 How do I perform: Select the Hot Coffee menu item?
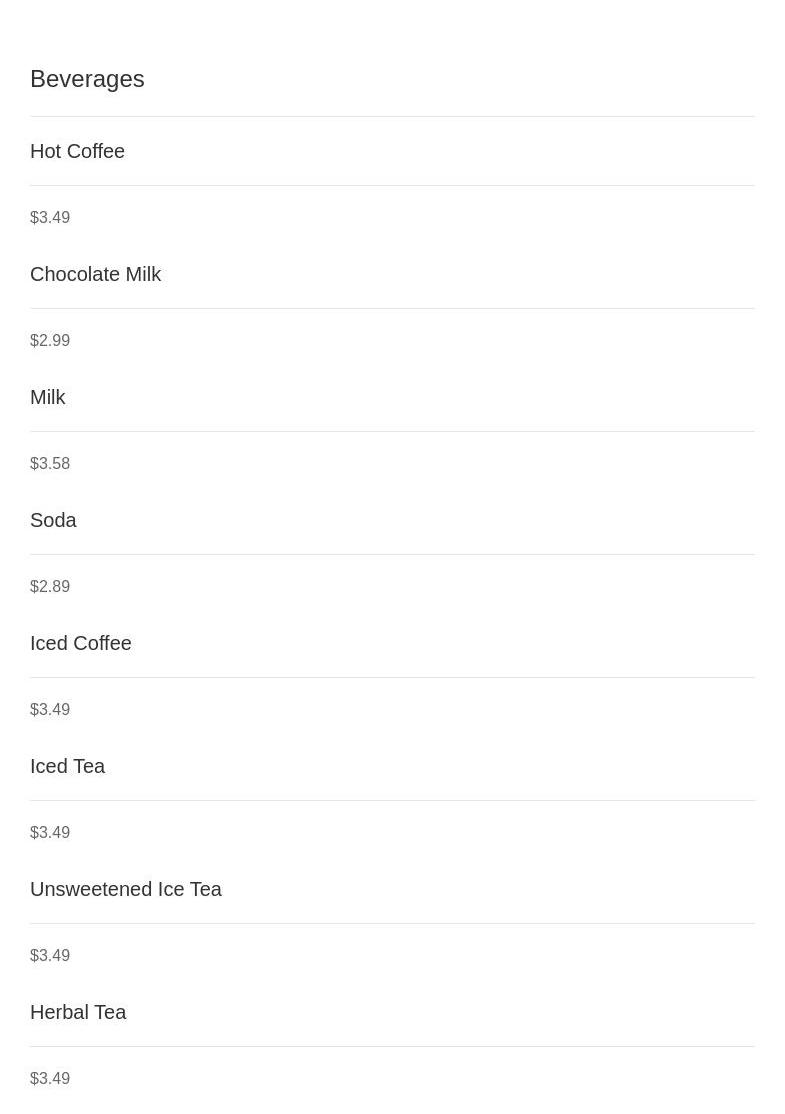click(77, 151)
